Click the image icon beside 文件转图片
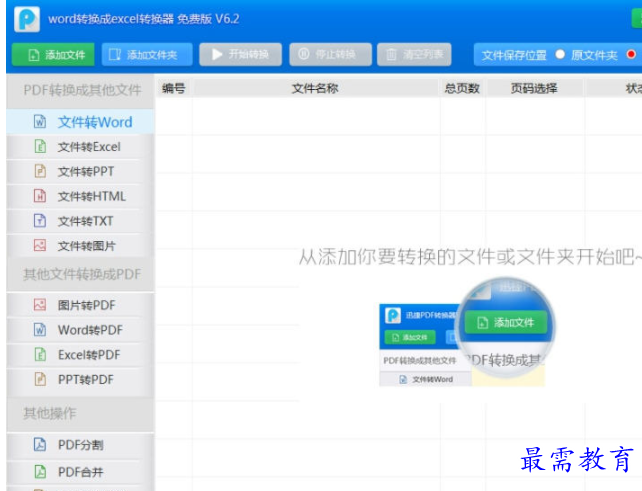 40,245
